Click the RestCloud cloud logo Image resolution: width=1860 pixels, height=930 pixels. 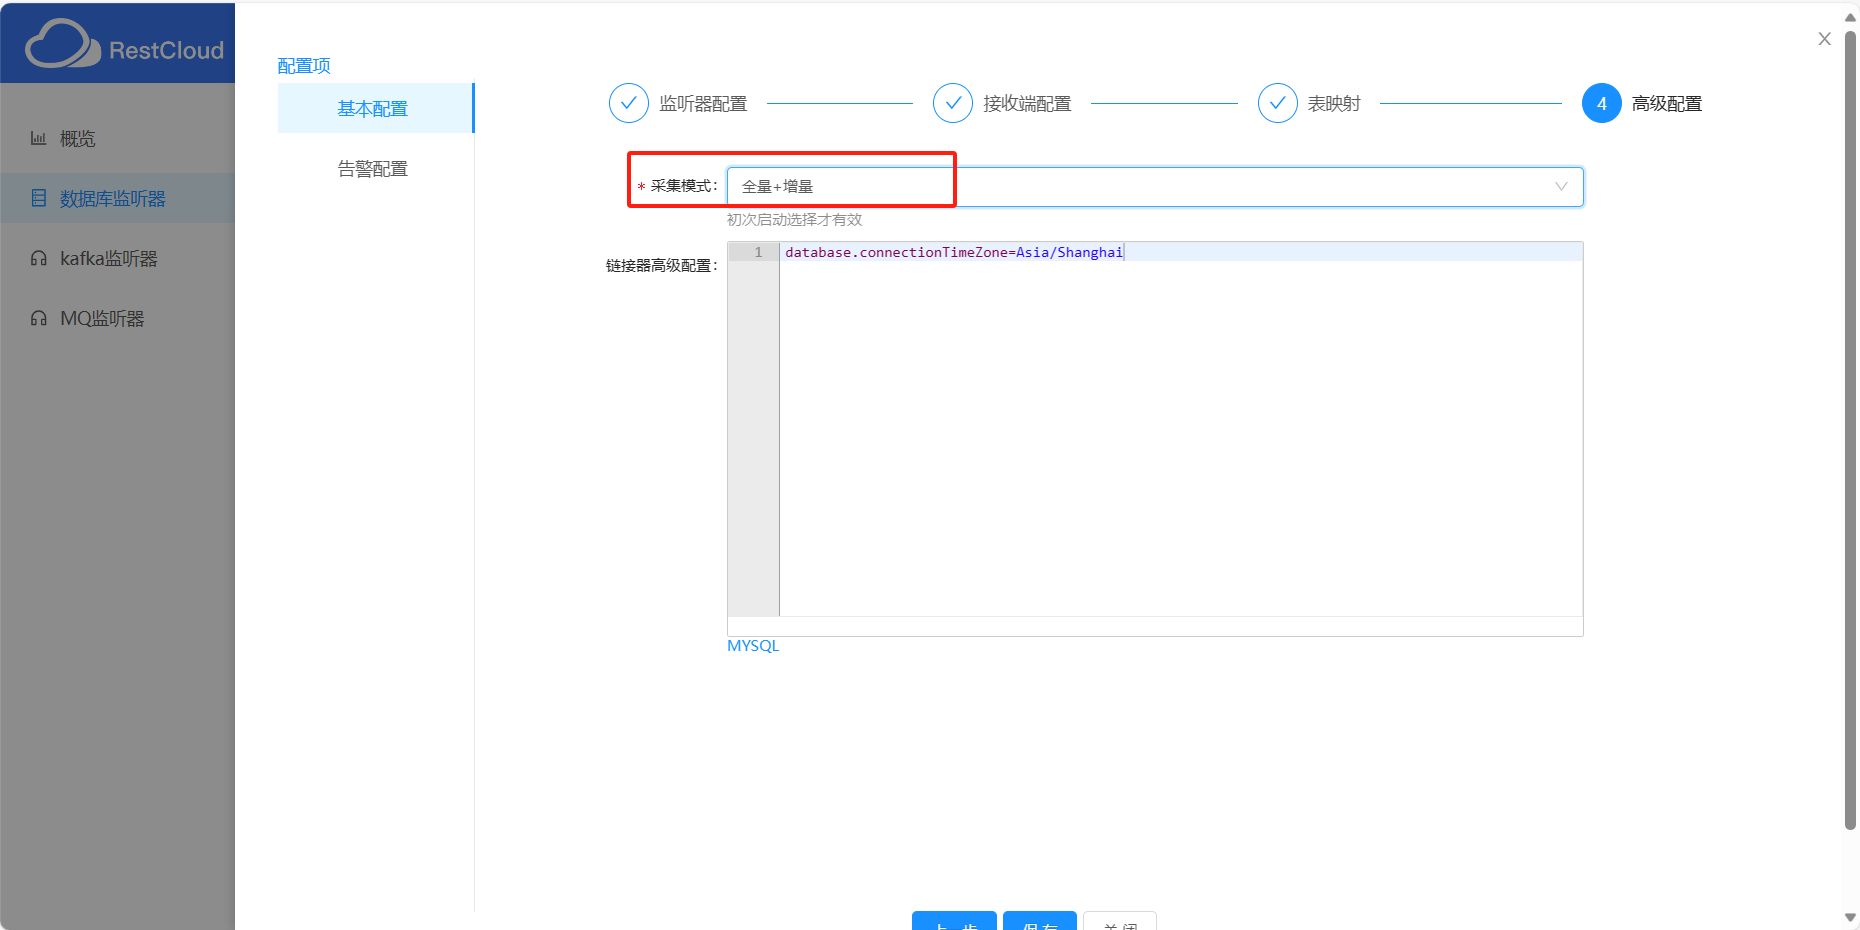[62, 44]
